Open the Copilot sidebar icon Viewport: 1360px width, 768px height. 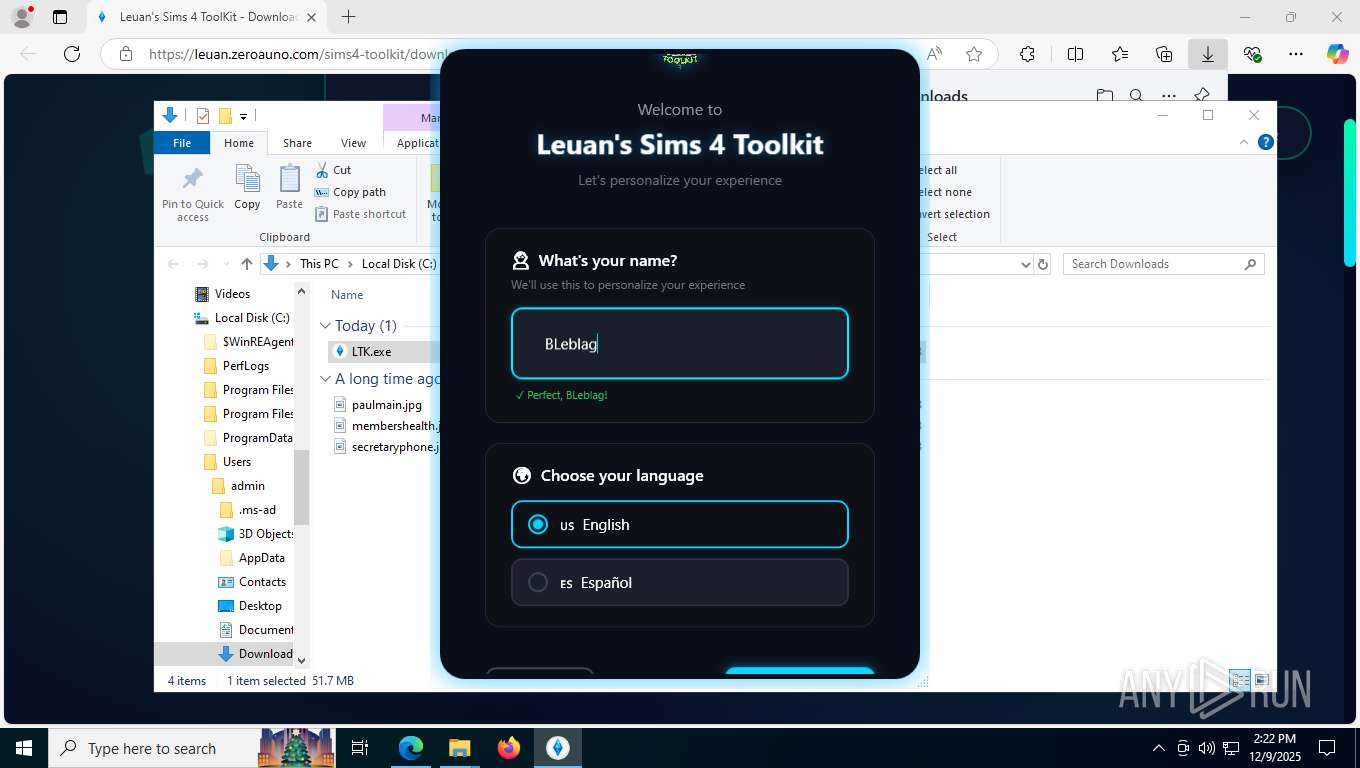click(x=1337, y=54)
